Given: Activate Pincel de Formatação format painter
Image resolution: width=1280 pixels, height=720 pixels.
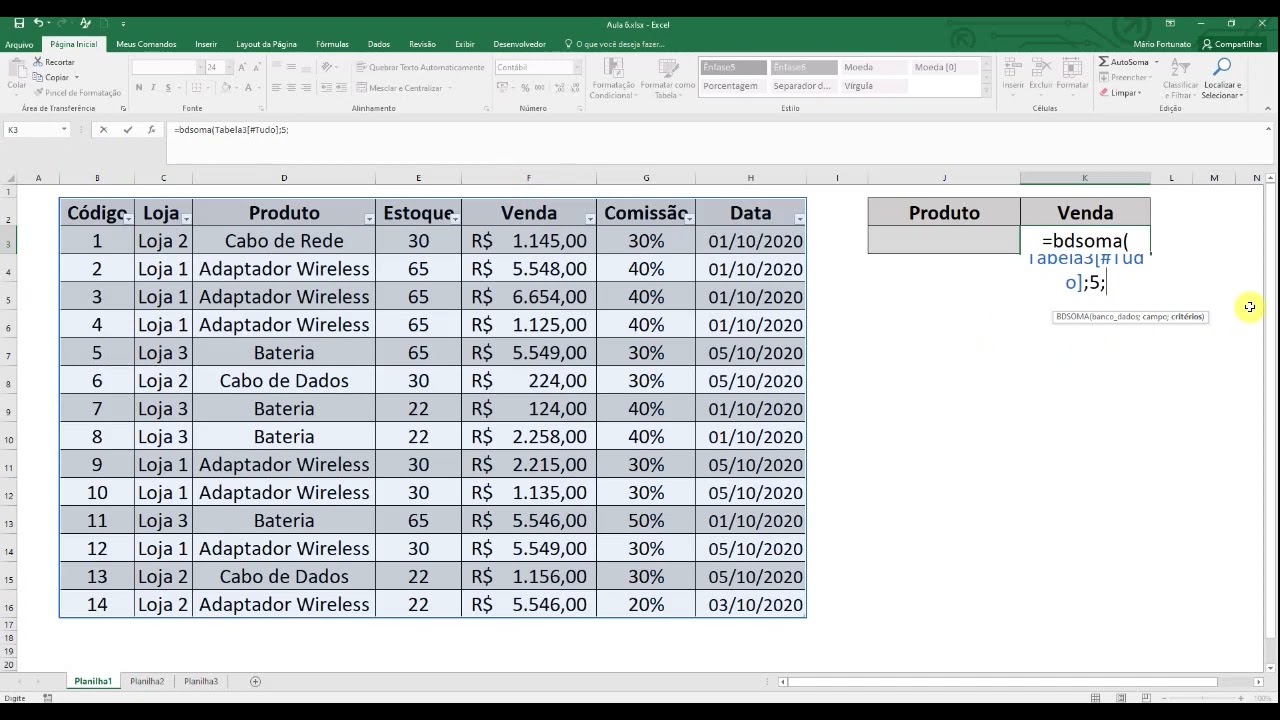Looking at the screenshot, I should point(77,92).
